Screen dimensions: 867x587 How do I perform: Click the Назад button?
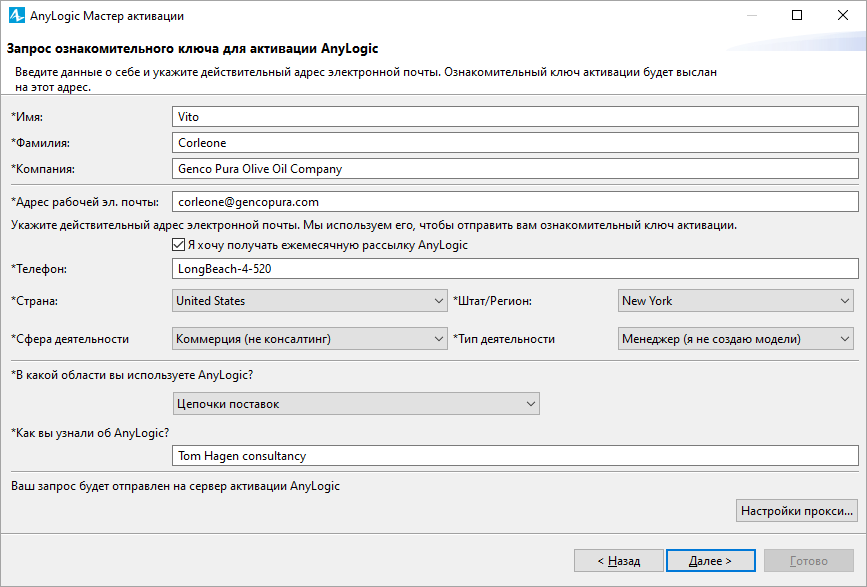pos(619,561)
